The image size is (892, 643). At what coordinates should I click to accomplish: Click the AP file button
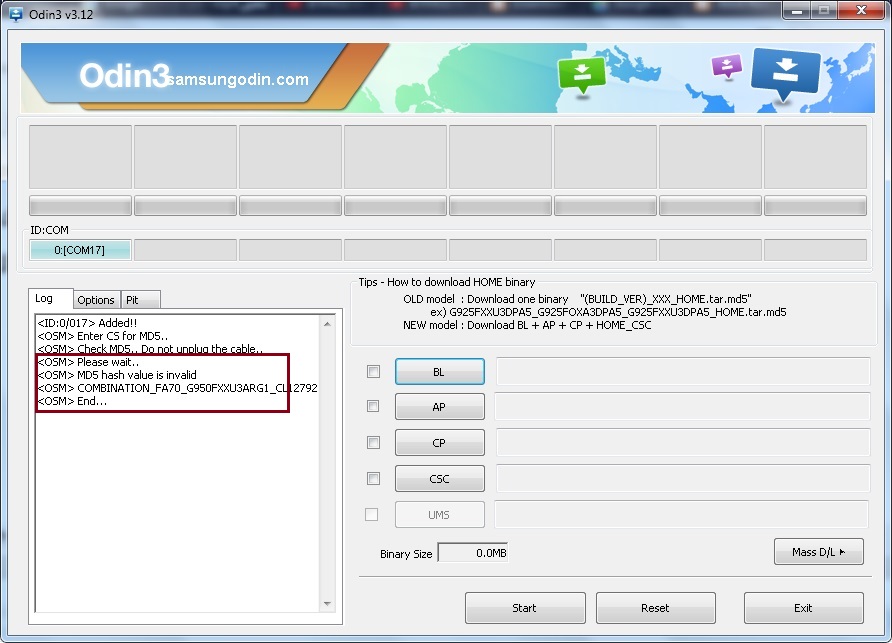(x=440, y=407)
